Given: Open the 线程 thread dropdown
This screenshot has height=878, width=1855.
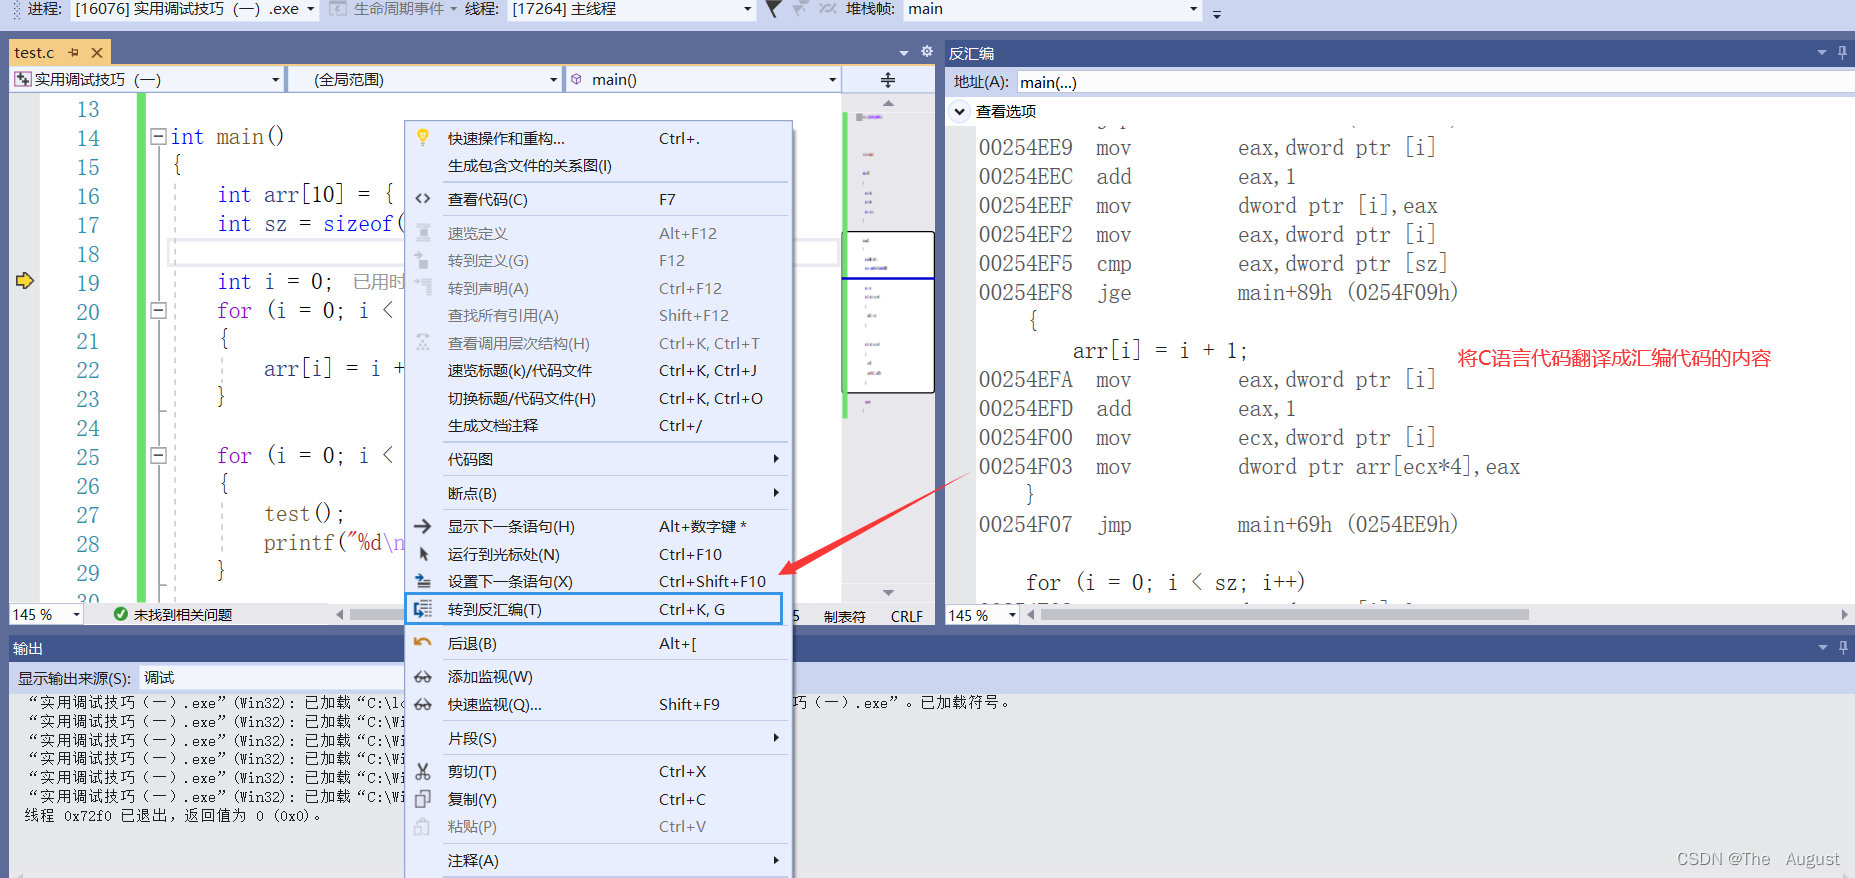Looking at the screenshot, I should pyautogui.click(x=747, y=9).
